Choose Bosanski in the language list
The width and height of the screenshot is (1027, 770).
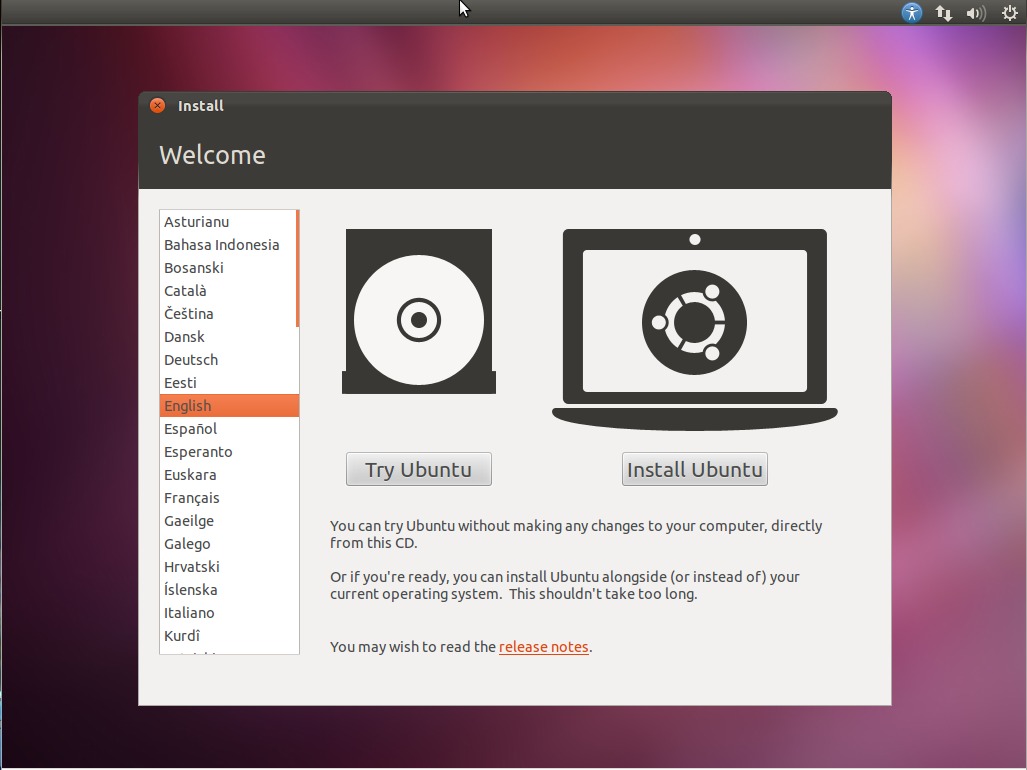[x=228, y=268]
